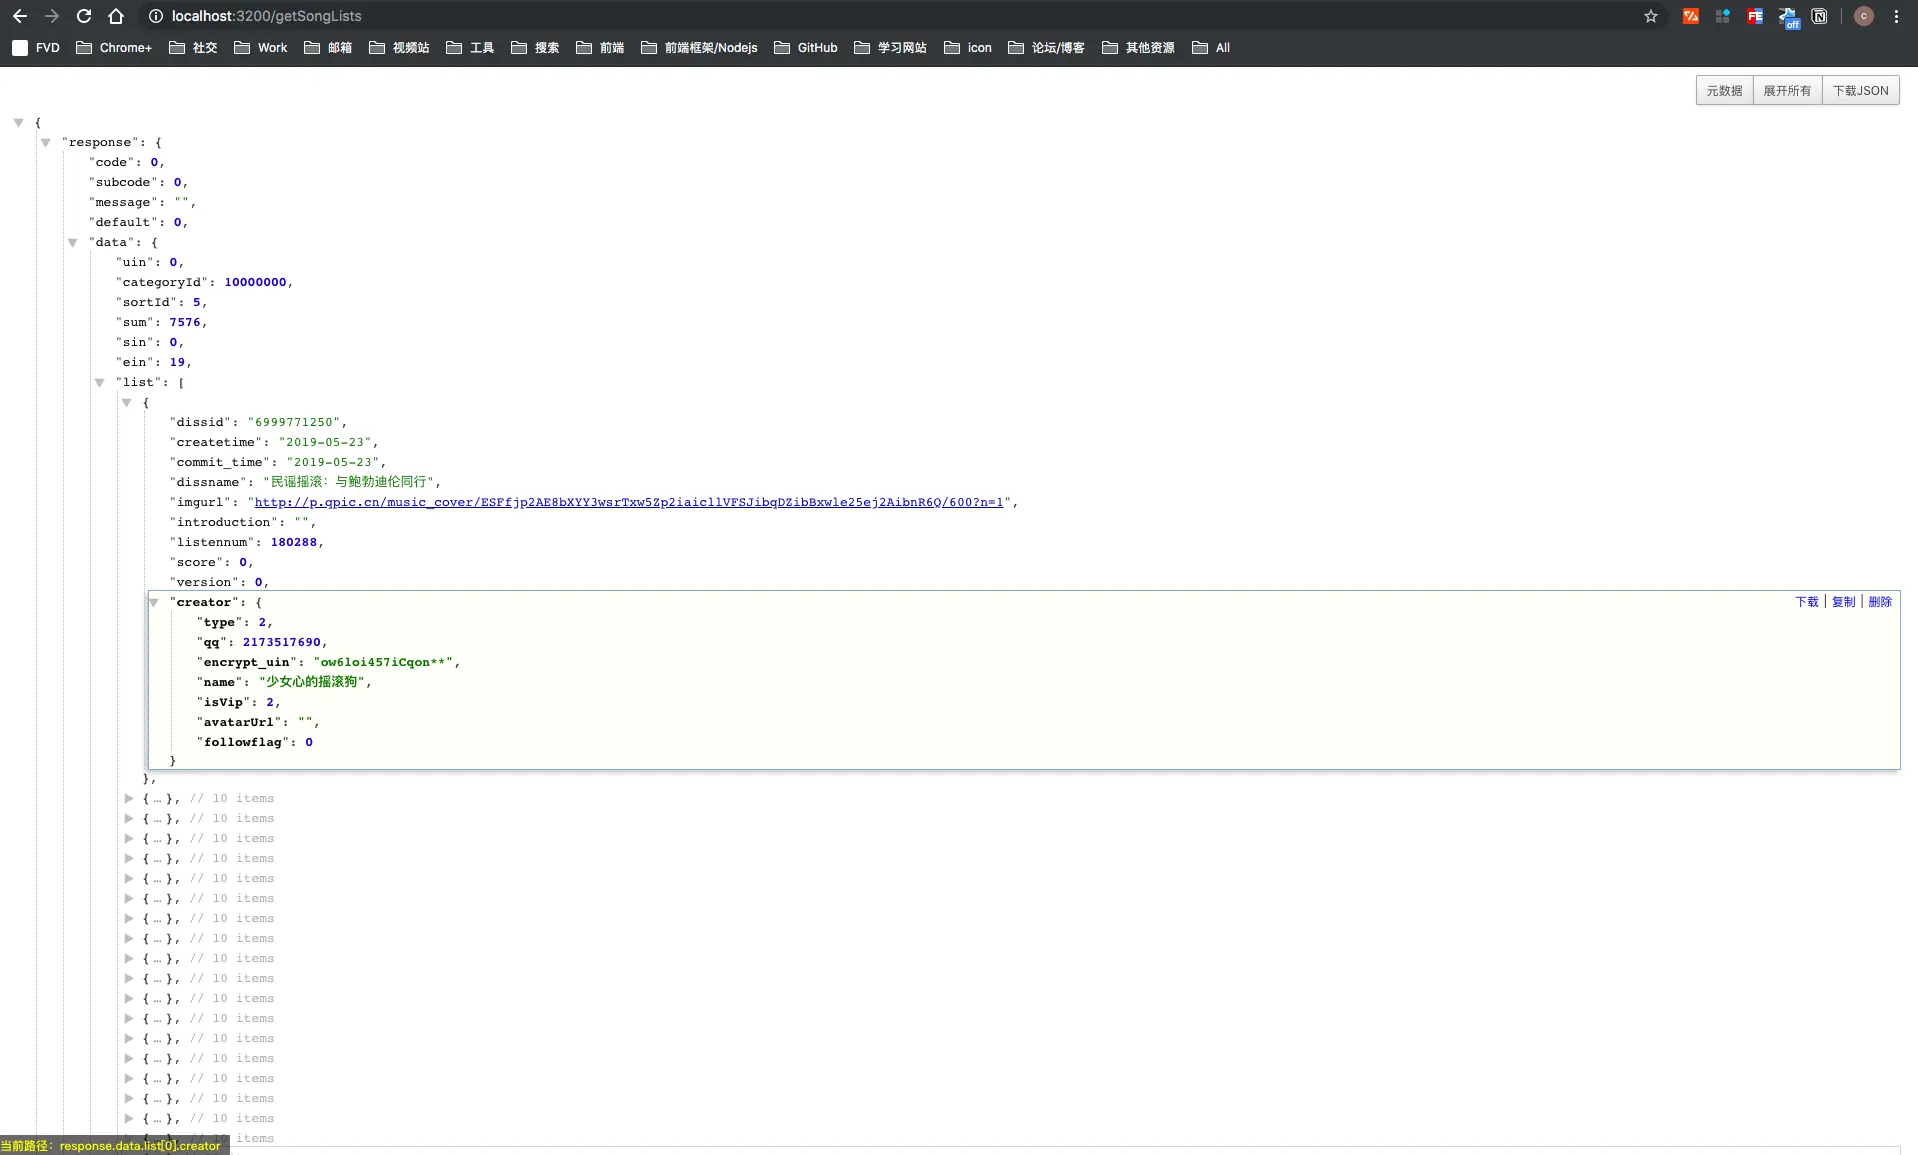Collapse the "creator" object node
The width and height of the screenshot is (1918, 1155).
point(154,602)
